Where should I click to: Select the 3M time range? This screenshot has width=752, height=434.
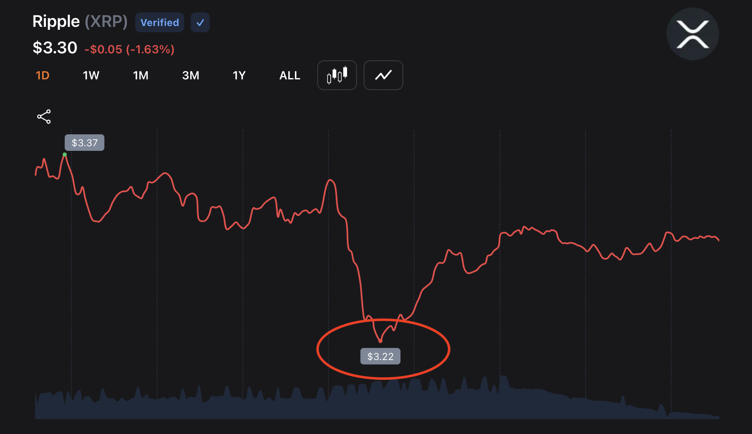coord(190,75)
